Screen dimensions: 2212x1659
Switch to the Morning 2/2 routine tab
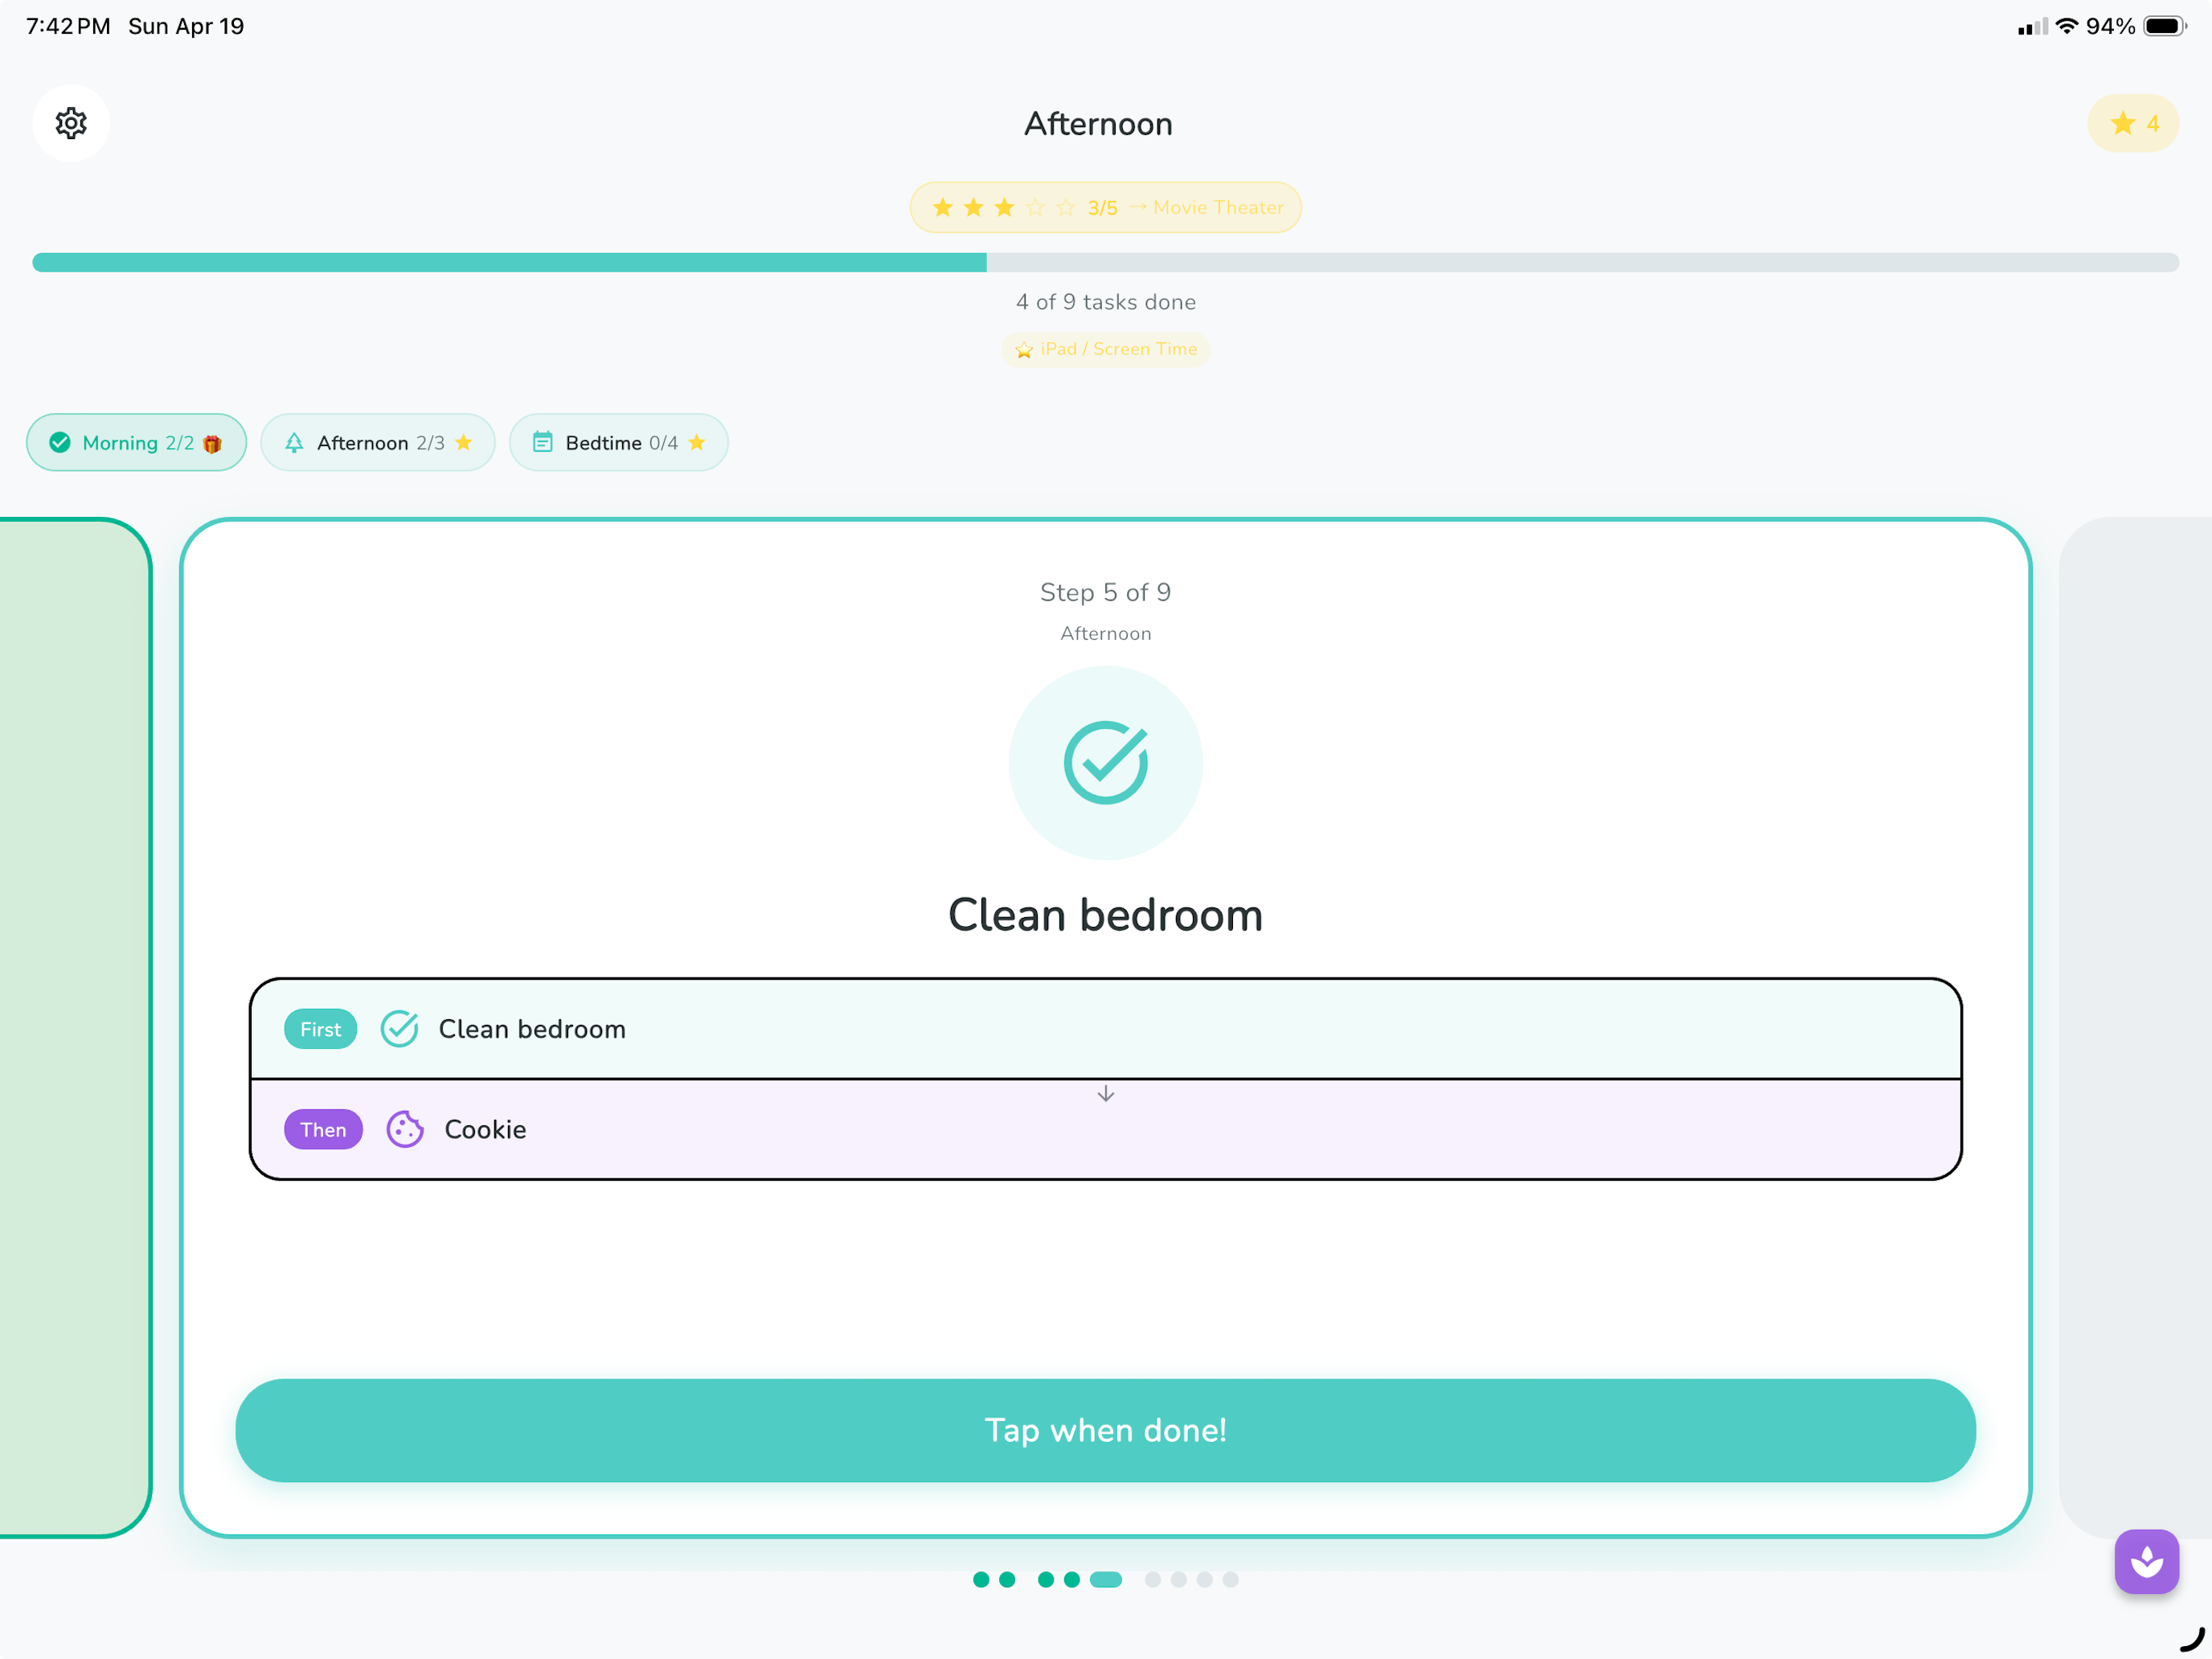(x=136, y=442)
